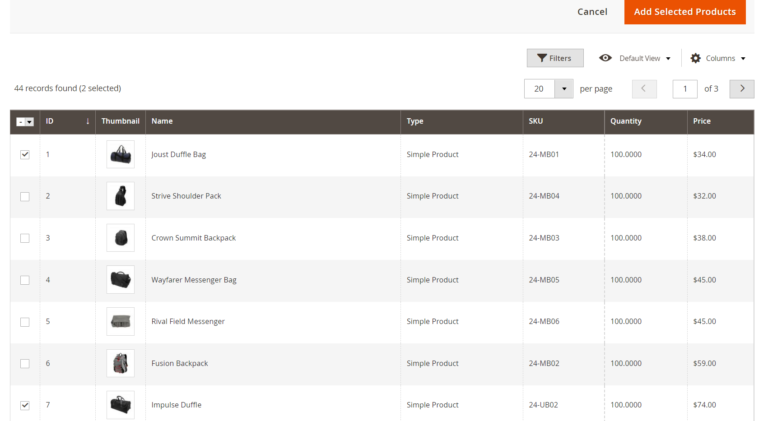This screenshot has height=421, width=768.
Task: Open the Filters panel text label
Action: tap(560, 58)
